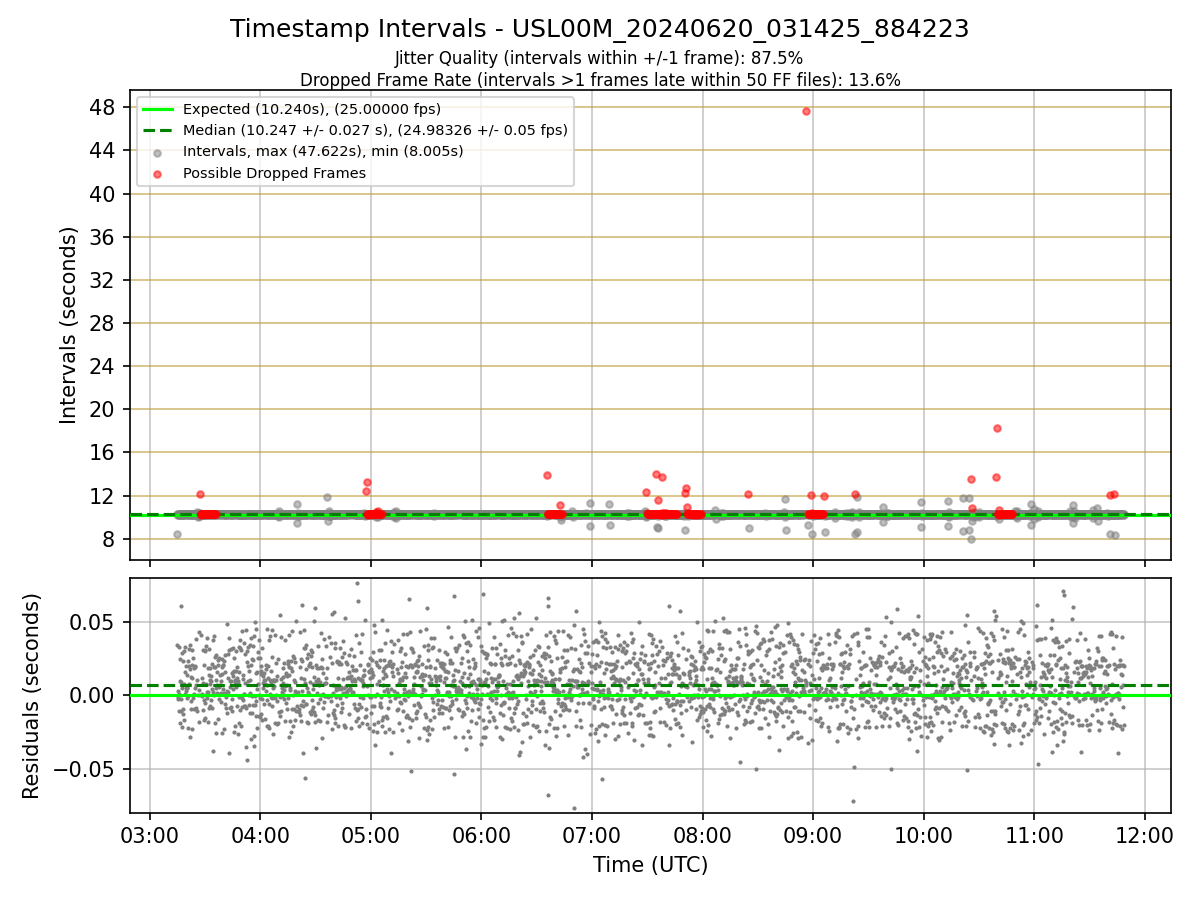Click the '28' tick on the intervals axis
1200x900 pixels.
103,323
